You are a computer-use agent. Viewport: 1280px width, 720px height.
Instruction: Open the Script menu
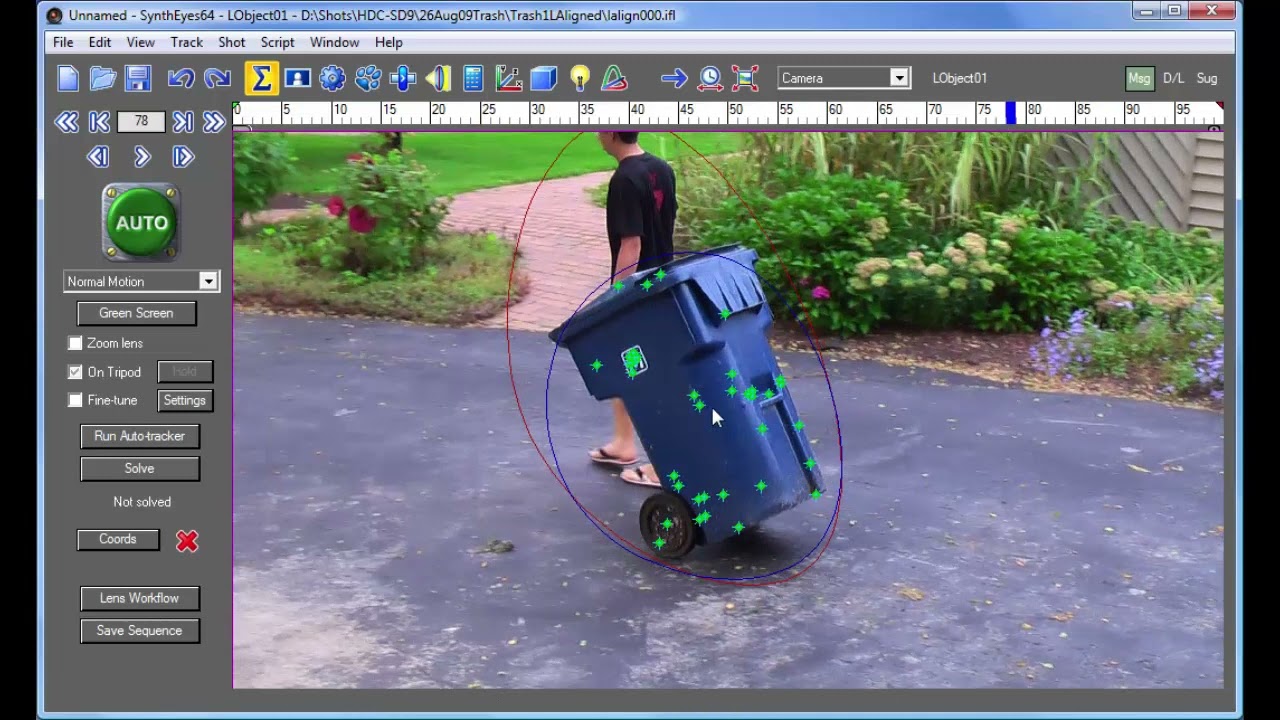tap(278, 42)
